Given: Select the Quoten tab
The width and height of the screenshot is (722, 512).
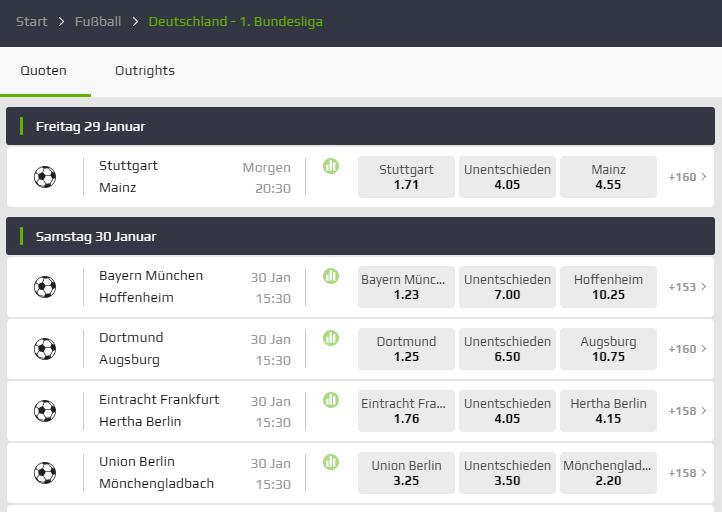Looking at the screenshot, I should 44,71.
